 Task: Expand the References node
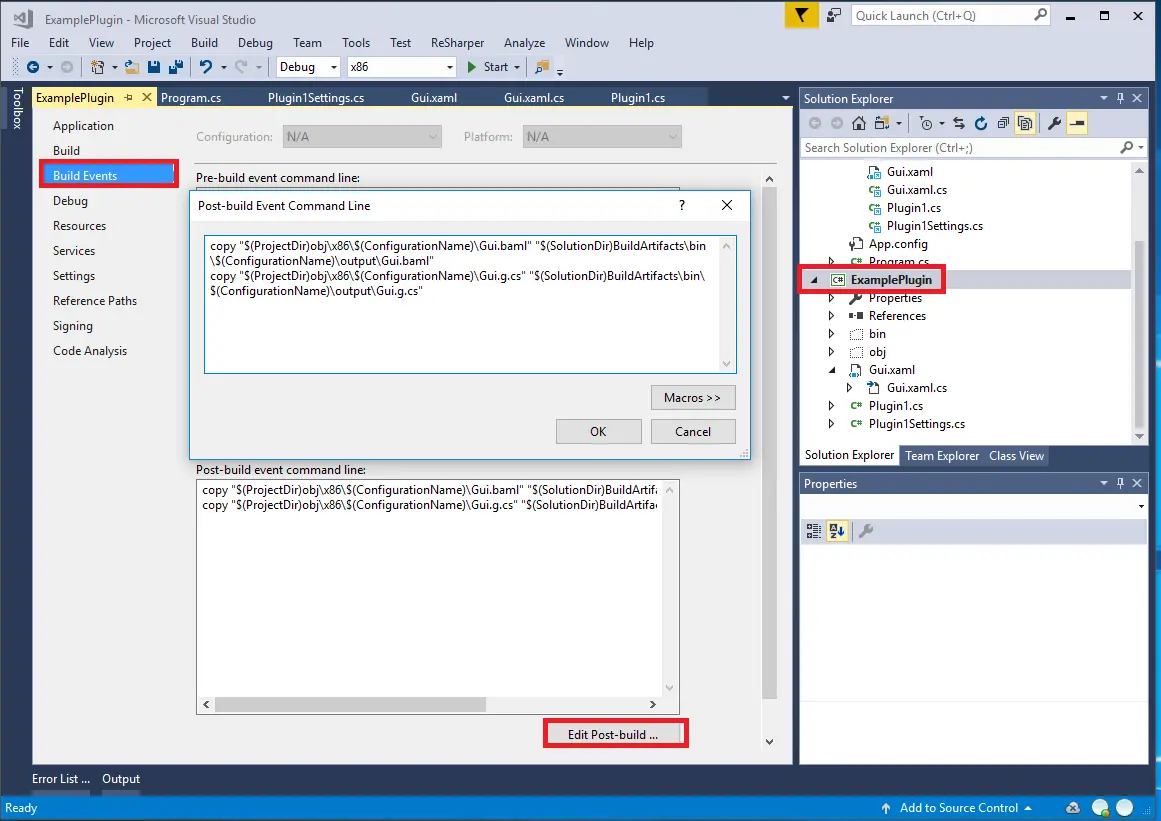point(832,316)
